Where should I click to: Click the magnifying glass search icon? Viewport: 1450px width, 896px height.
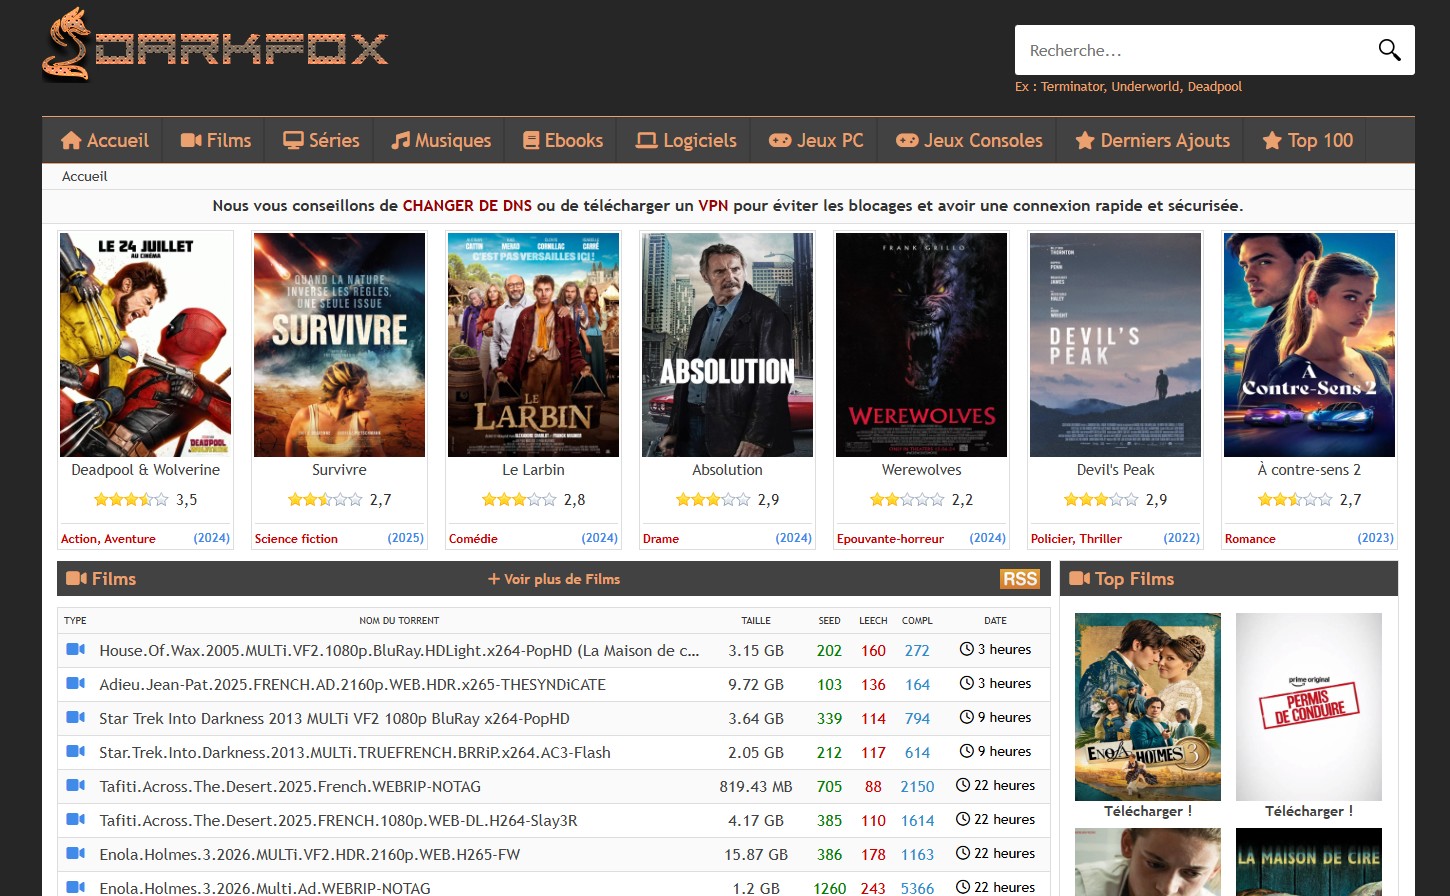click(1389, 50)
